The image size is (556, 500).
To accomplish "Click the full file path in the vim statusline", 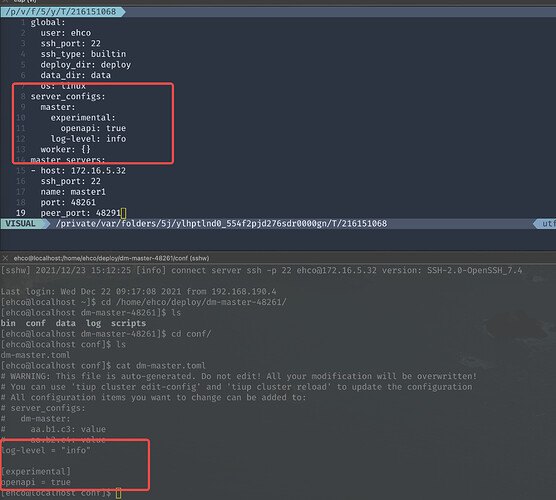I will pyautogui.click(x=221, y=224).
